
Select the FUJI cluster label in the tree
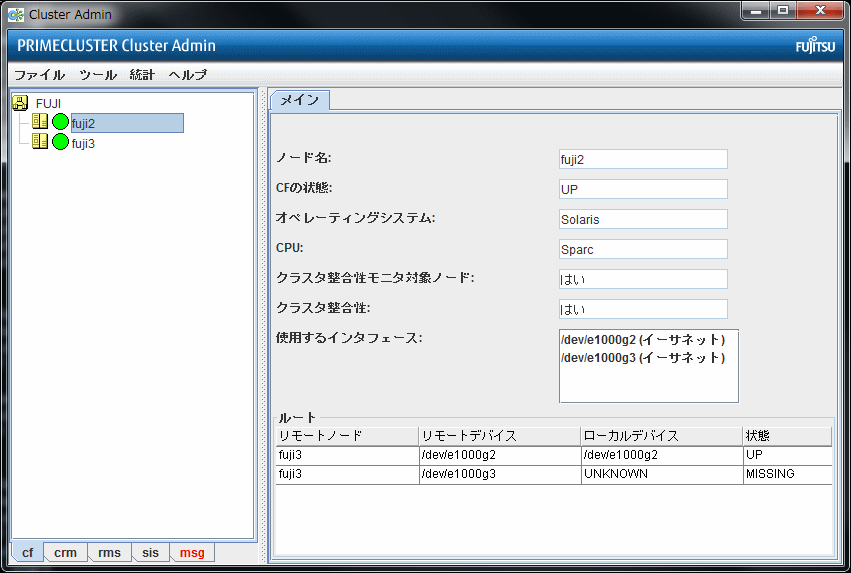coord(48,103)
